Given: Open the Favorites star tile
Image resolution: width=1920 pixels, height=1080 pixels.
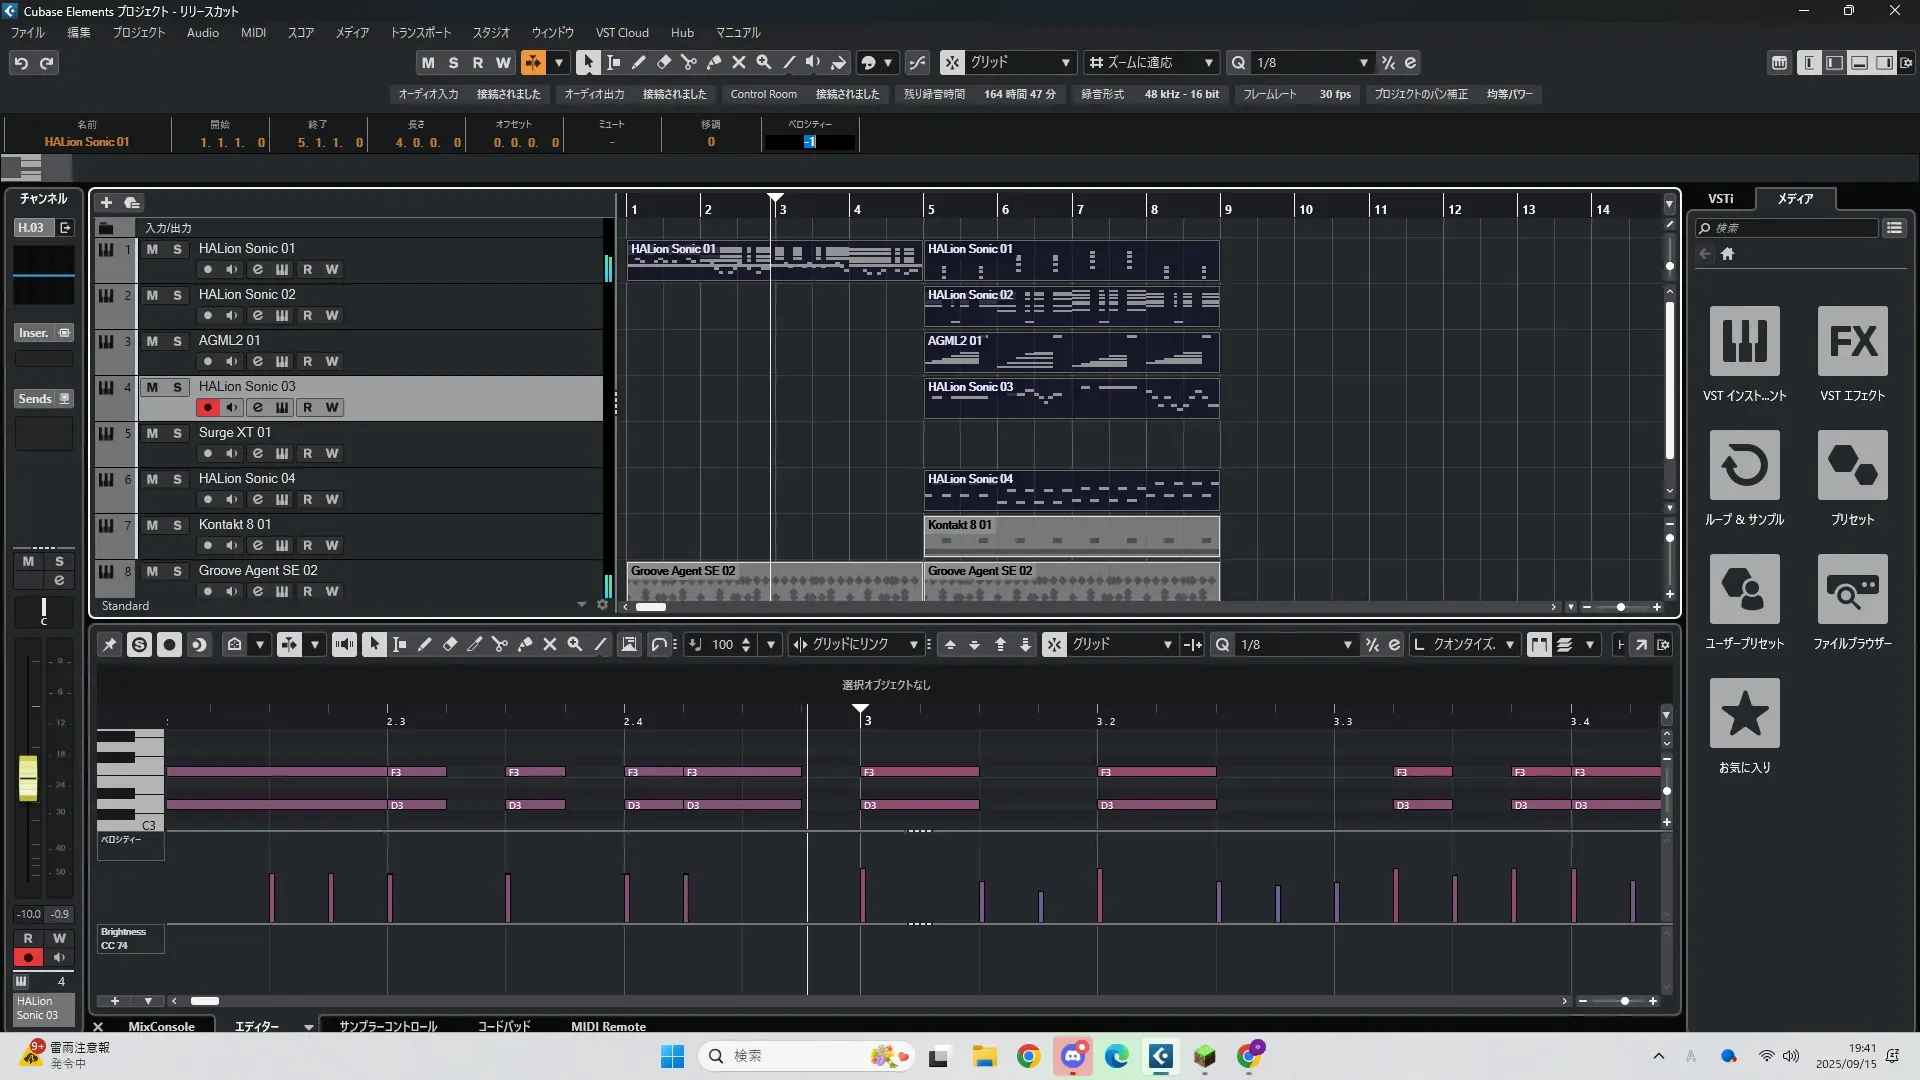Looking at the screenshot, I should 1744,714.
